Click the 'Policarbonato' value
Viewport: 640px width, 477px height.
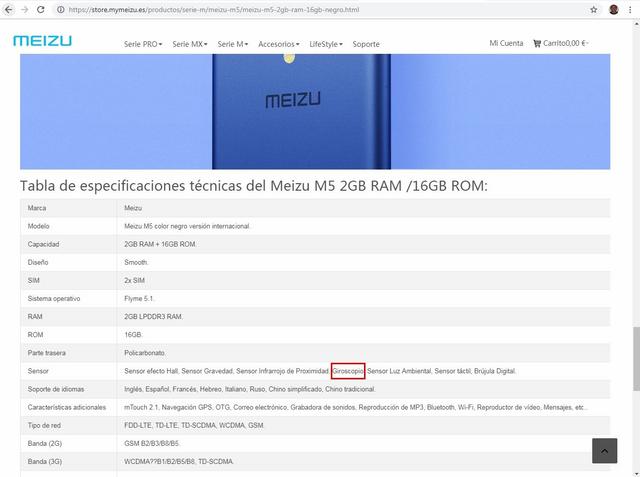coord(144,353)
